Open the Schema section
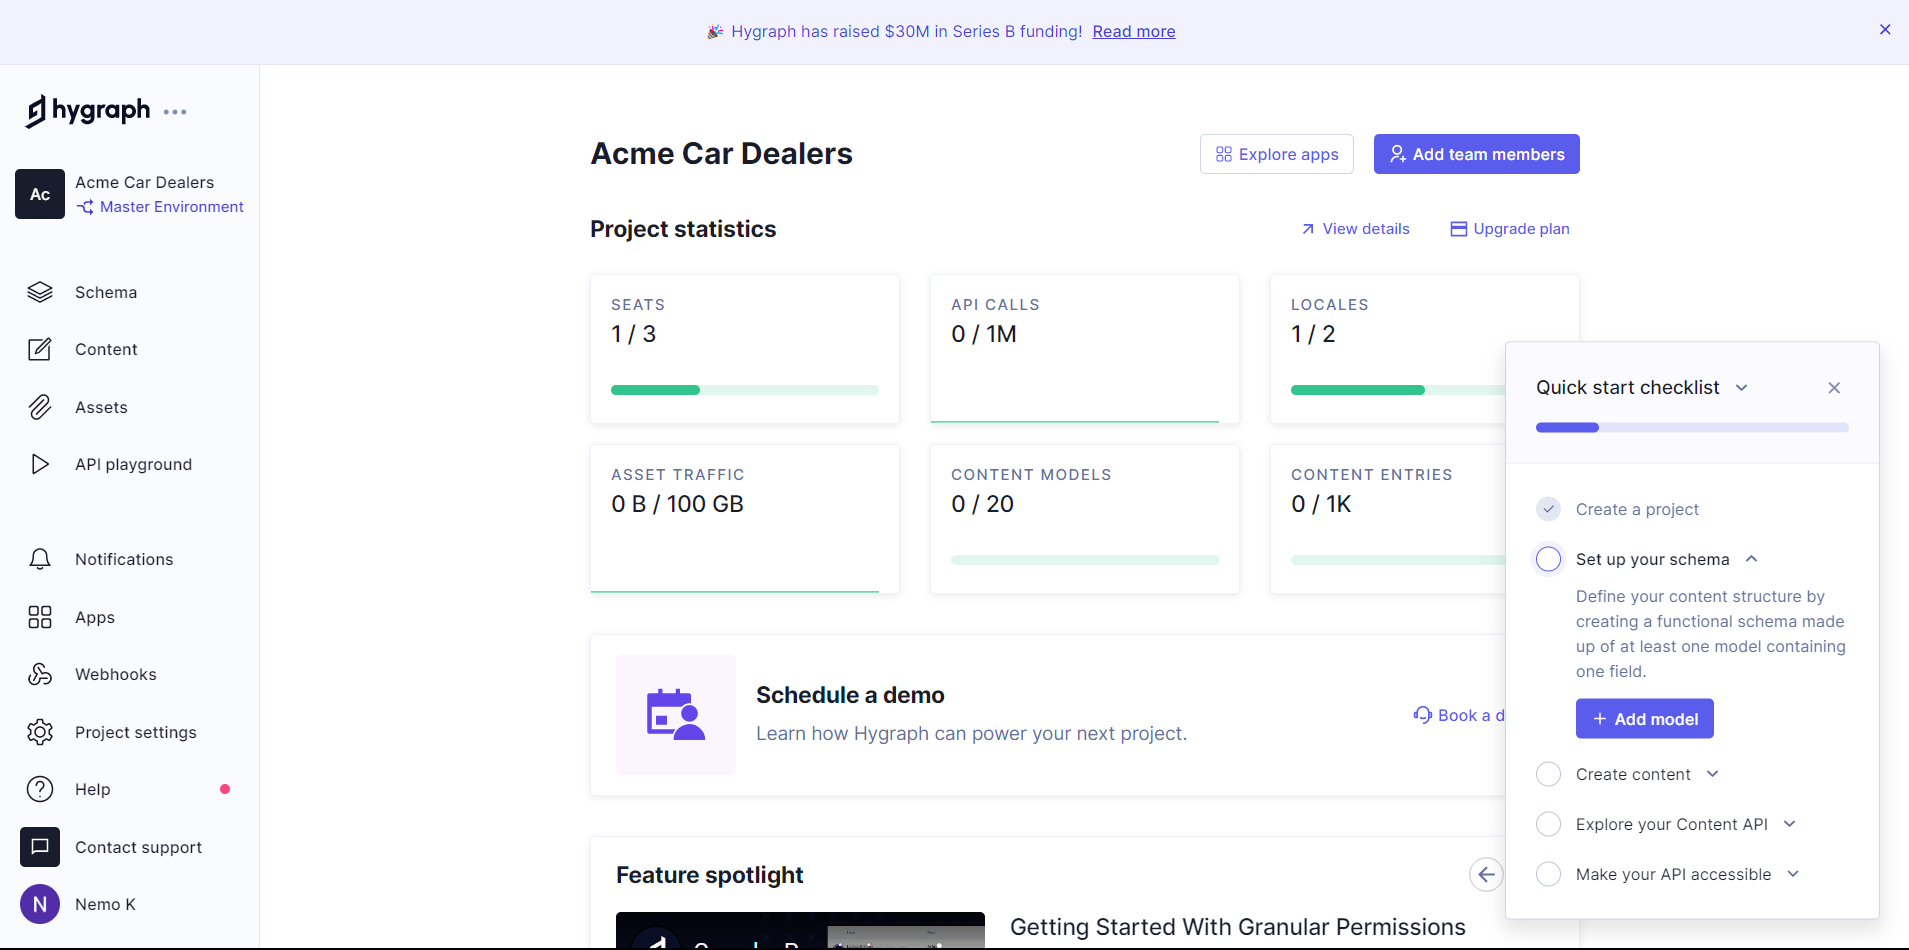Screen dimensions: 1909x950 (x=106, y=292)
